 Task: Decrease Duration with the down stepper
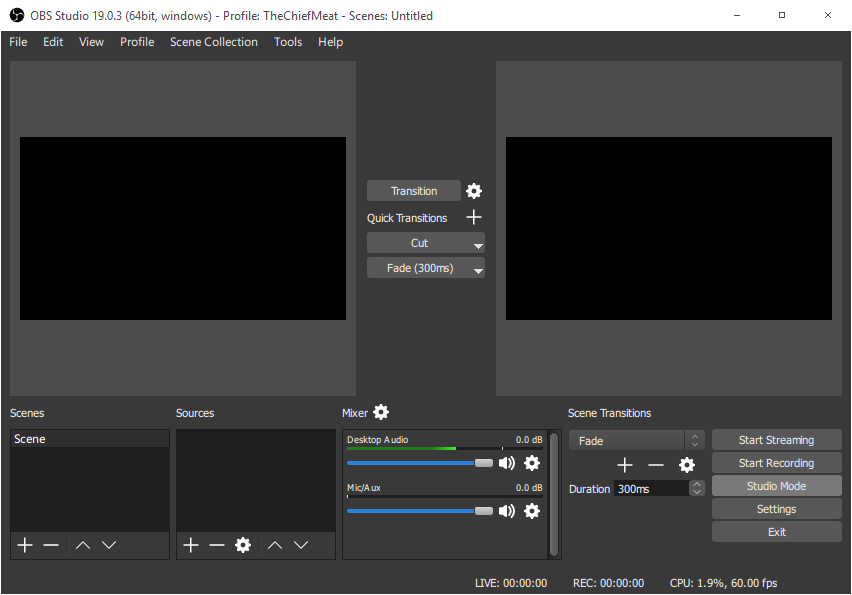tap(697, 492)
